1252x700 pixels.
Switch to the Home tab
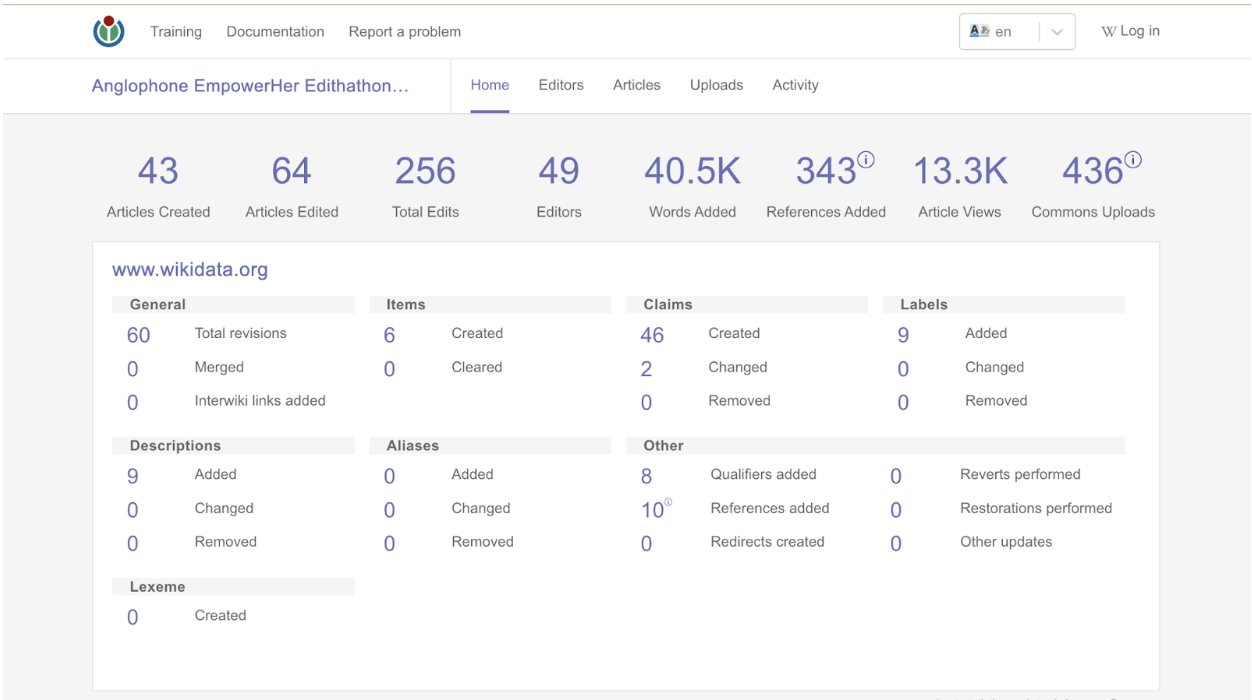tap(490, 85)
